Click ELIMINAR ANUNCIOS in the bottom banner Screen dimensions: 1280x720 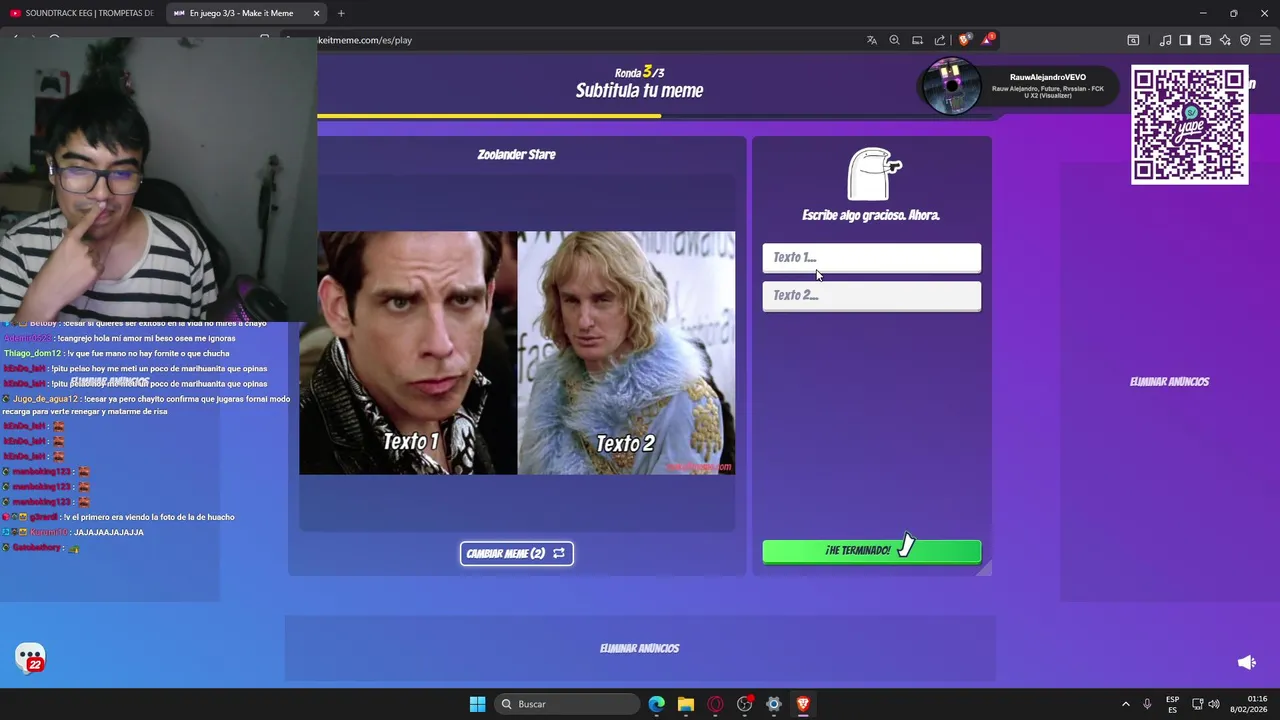pos(639,648)
